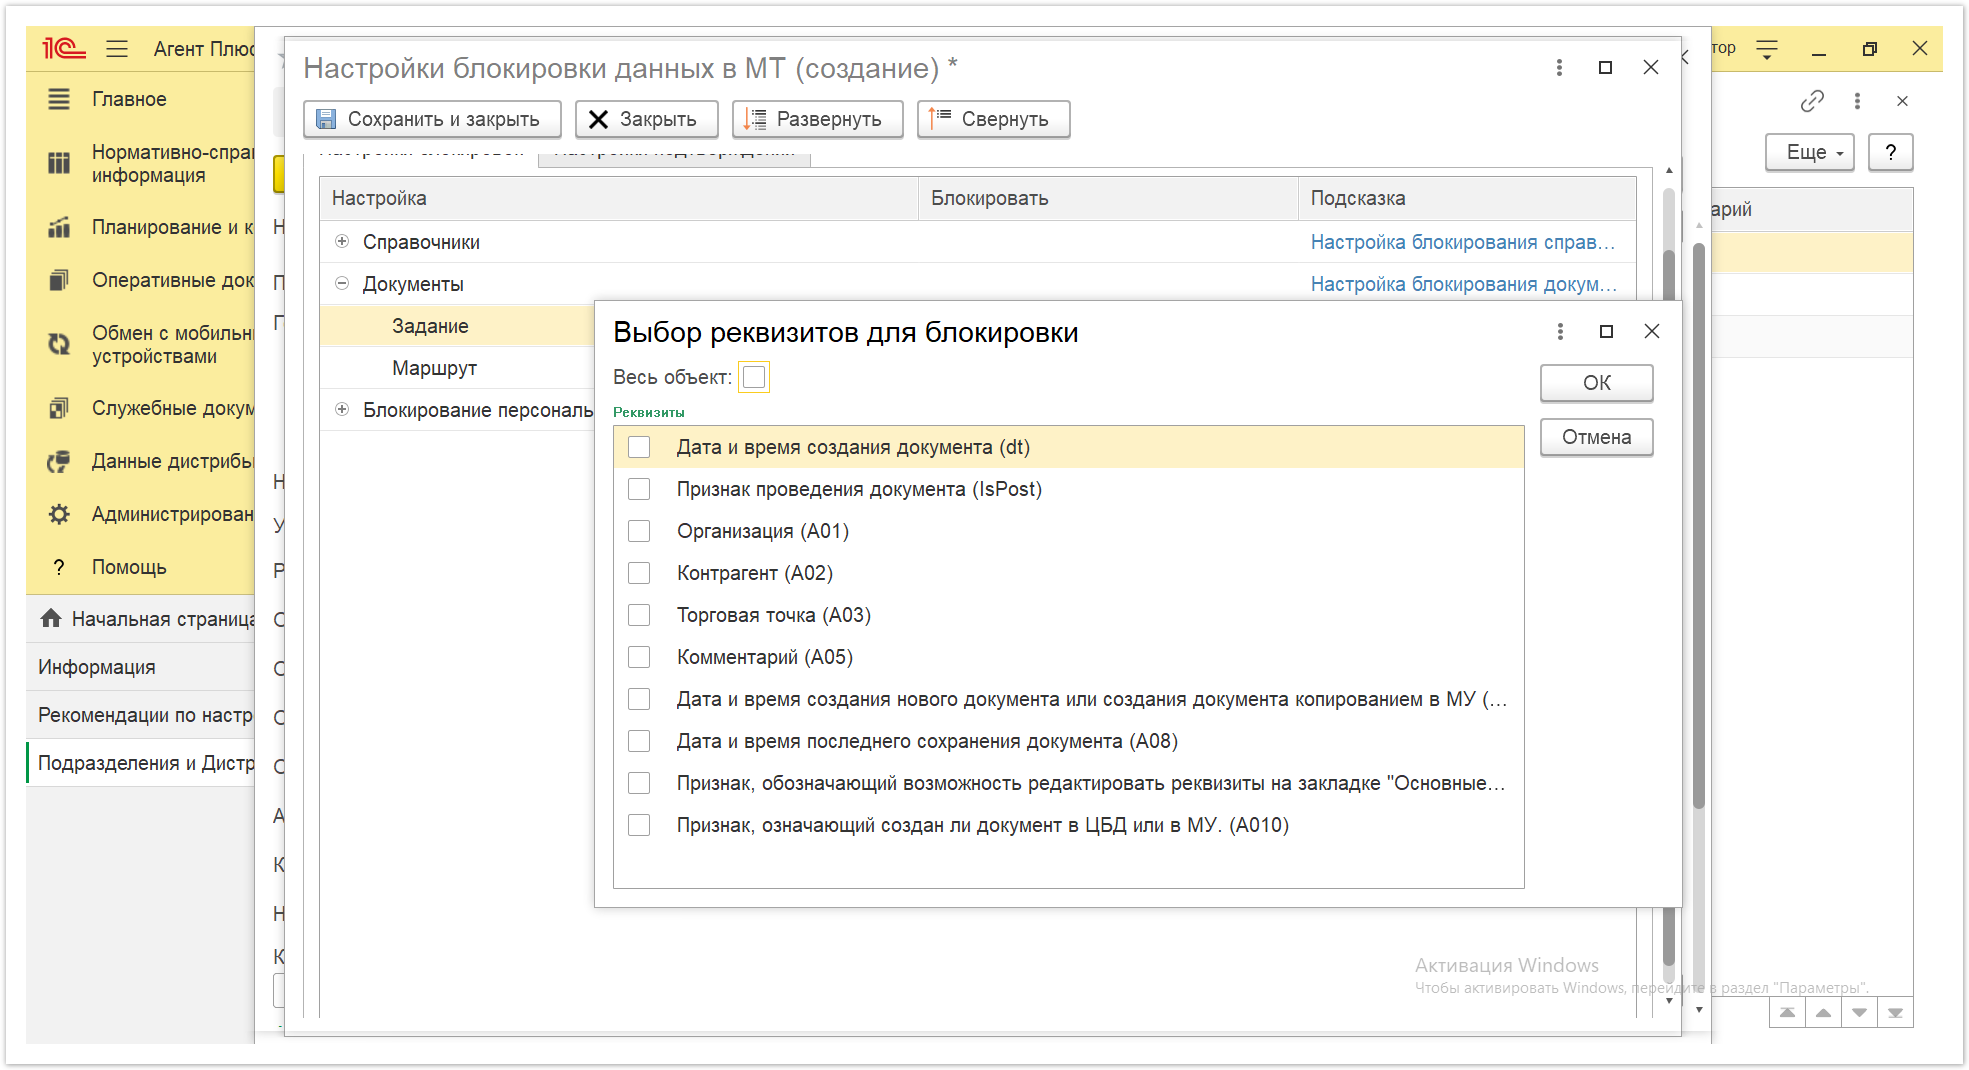Screen dimensions: 1969x1070
Task: Click the floppy disk save icon
Action: coord(326,119)
